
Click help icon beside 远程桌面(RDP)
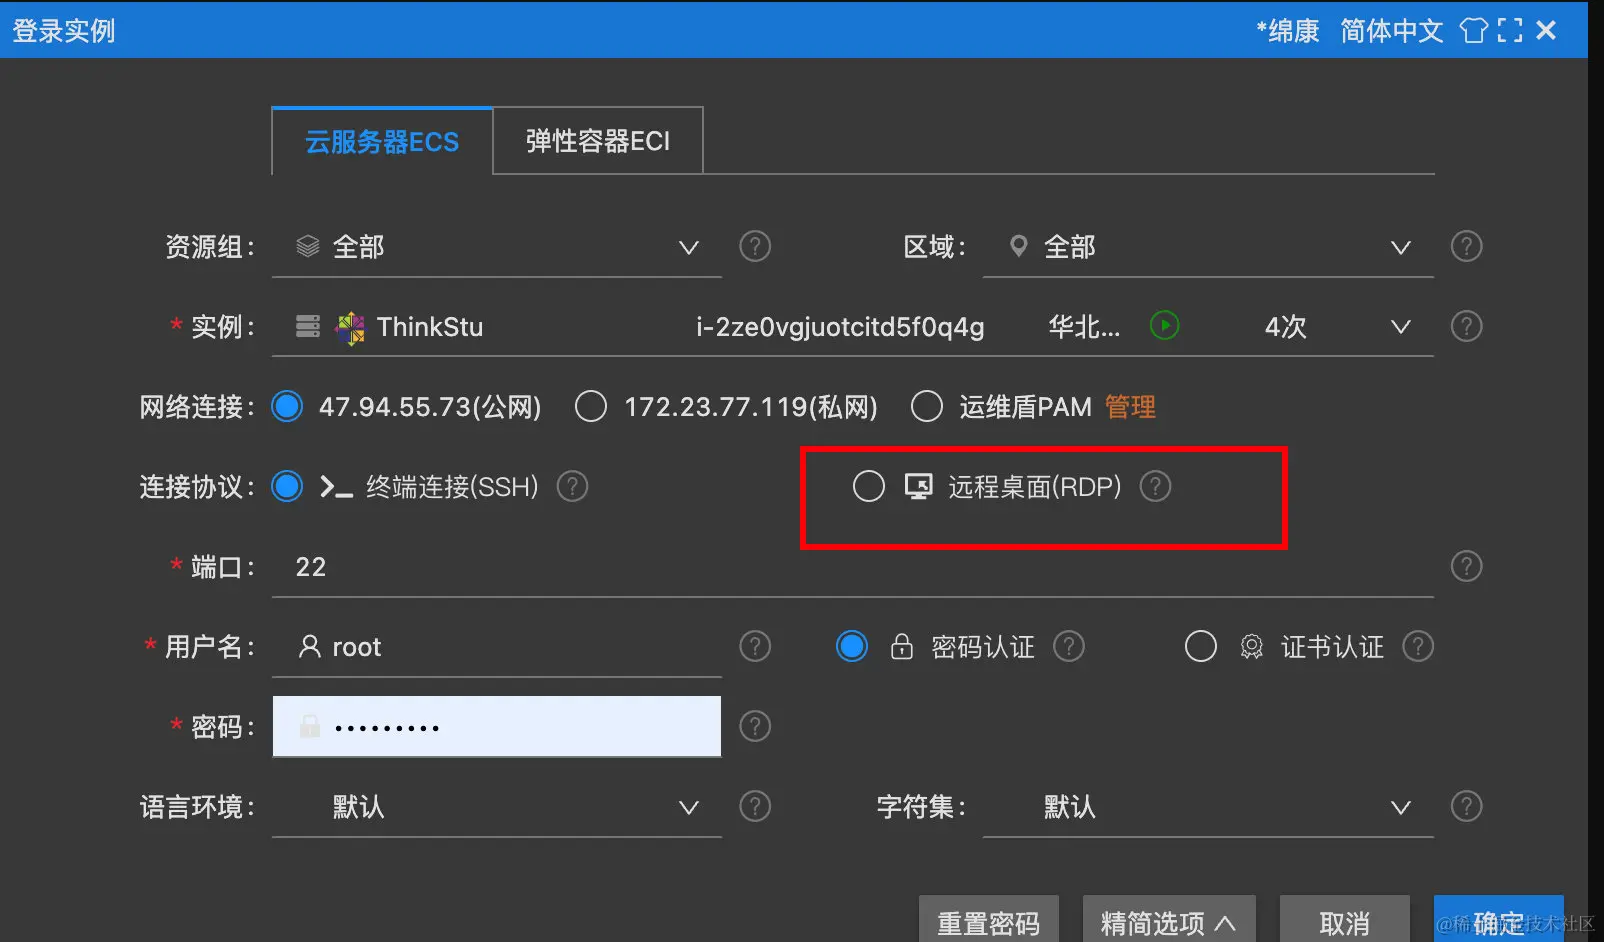[1155, 486]
